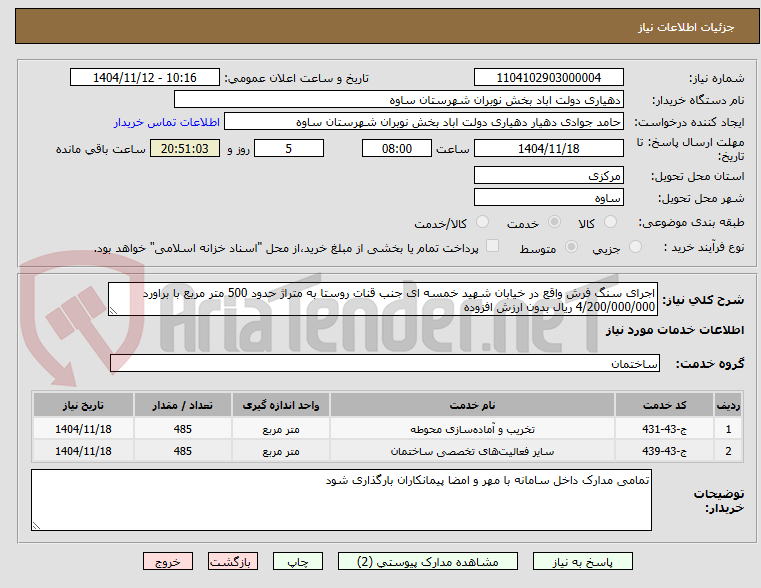Viewport: 761px width, 588px height.
Task: Click the 'ردیف' column header
Action: pyautogui.click(x=728, y=405)
